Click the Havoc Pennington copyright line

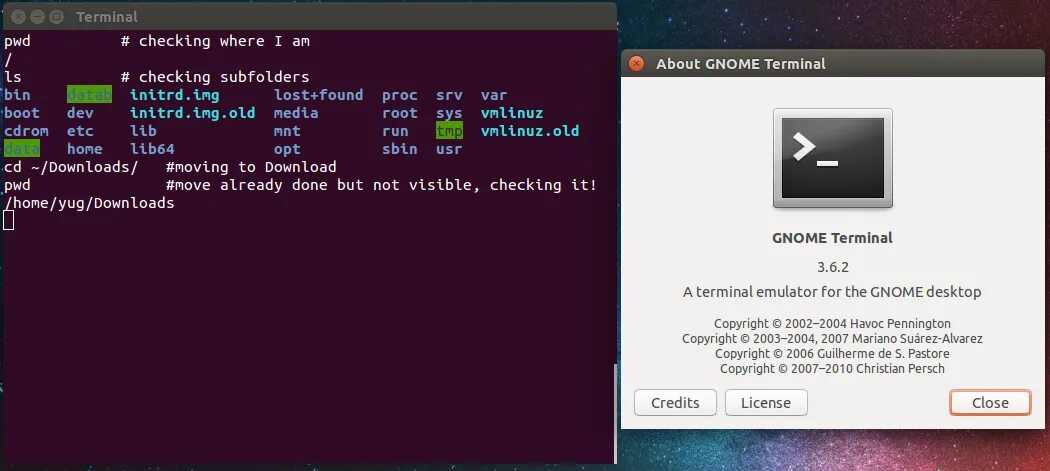point(832,324)
